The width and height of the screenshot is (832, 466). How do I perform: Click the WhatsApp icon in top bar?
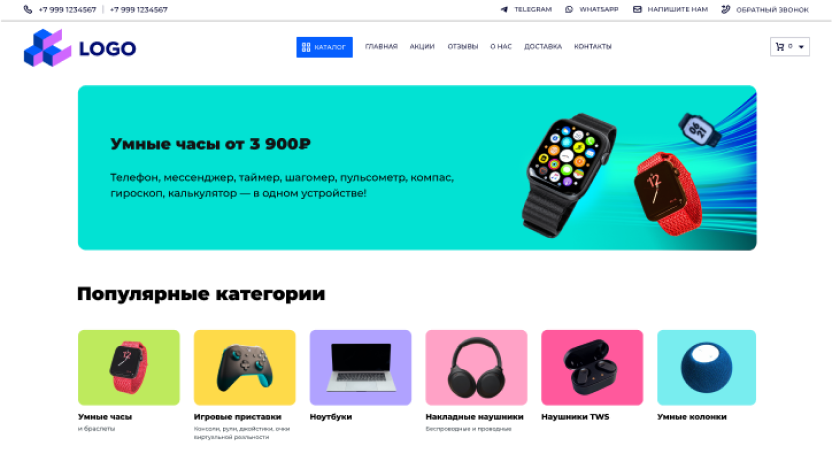point(569,10)
